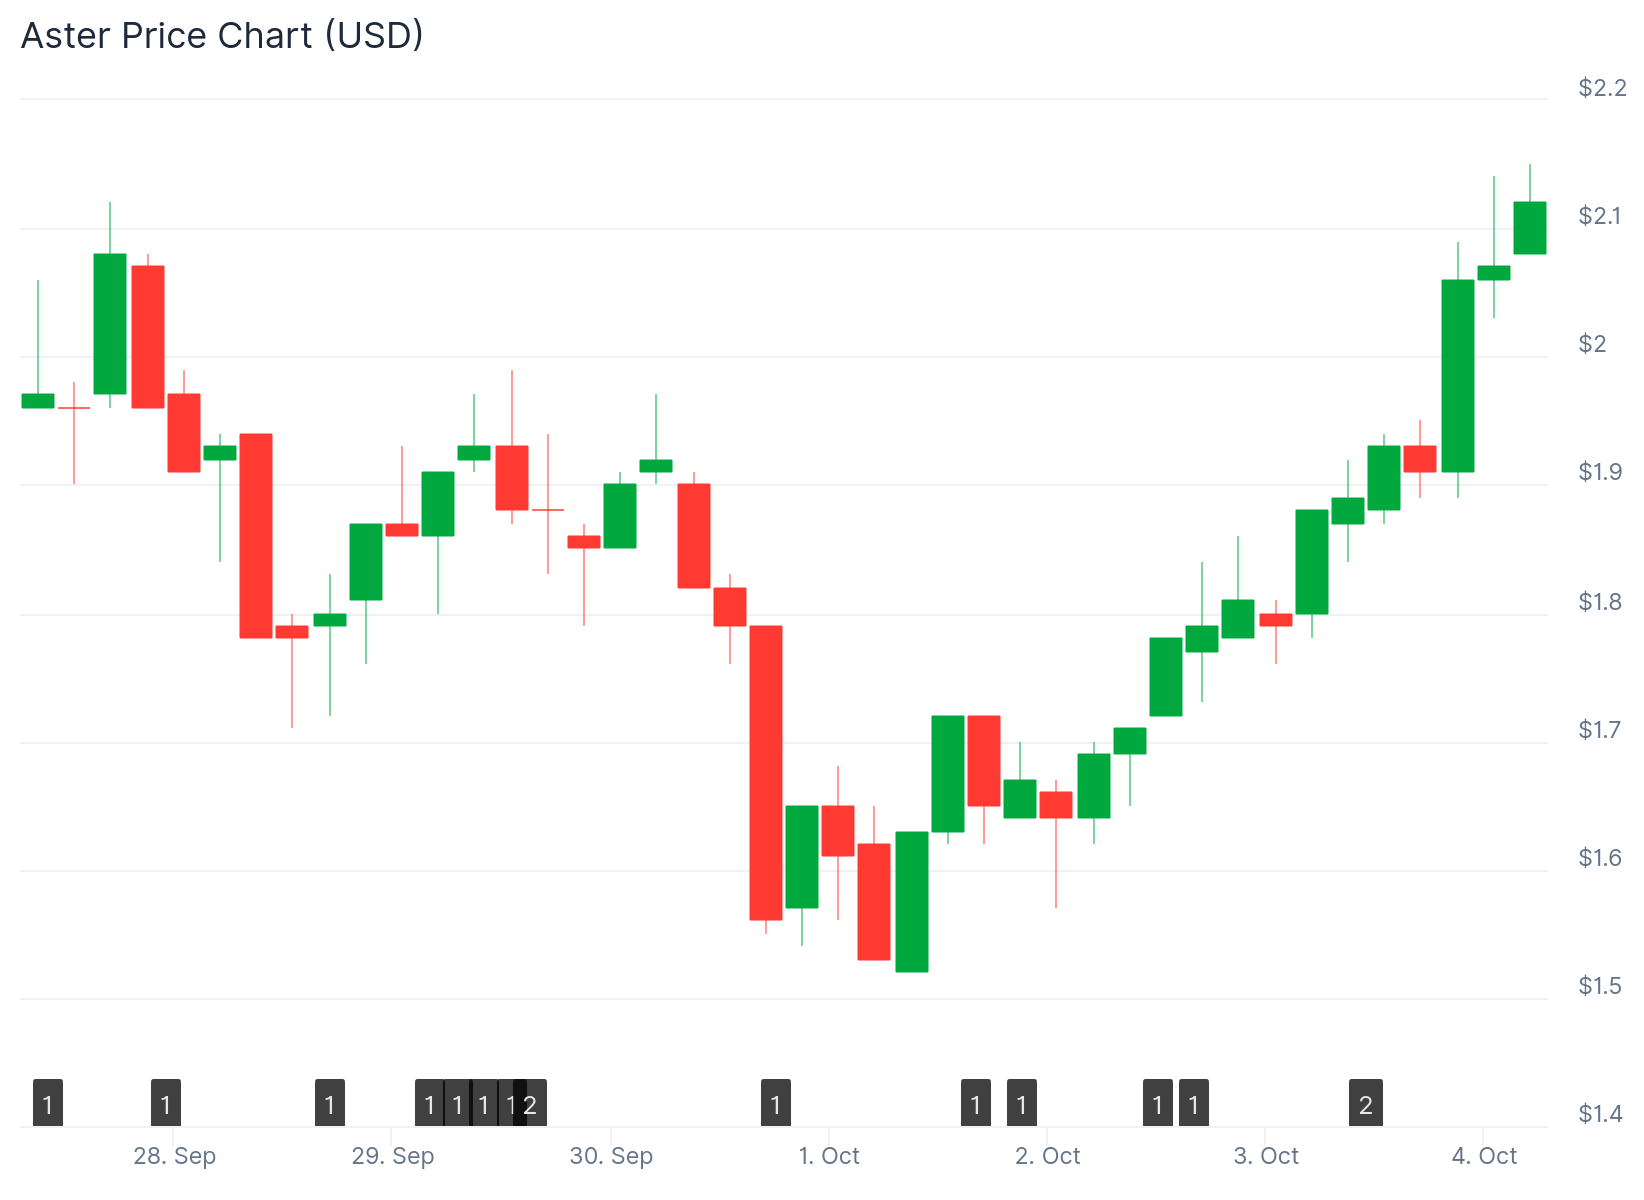The image size is (1644, 1200).
Task: Click the long red candle dropping to $1.56
Action: coord(766,772)
